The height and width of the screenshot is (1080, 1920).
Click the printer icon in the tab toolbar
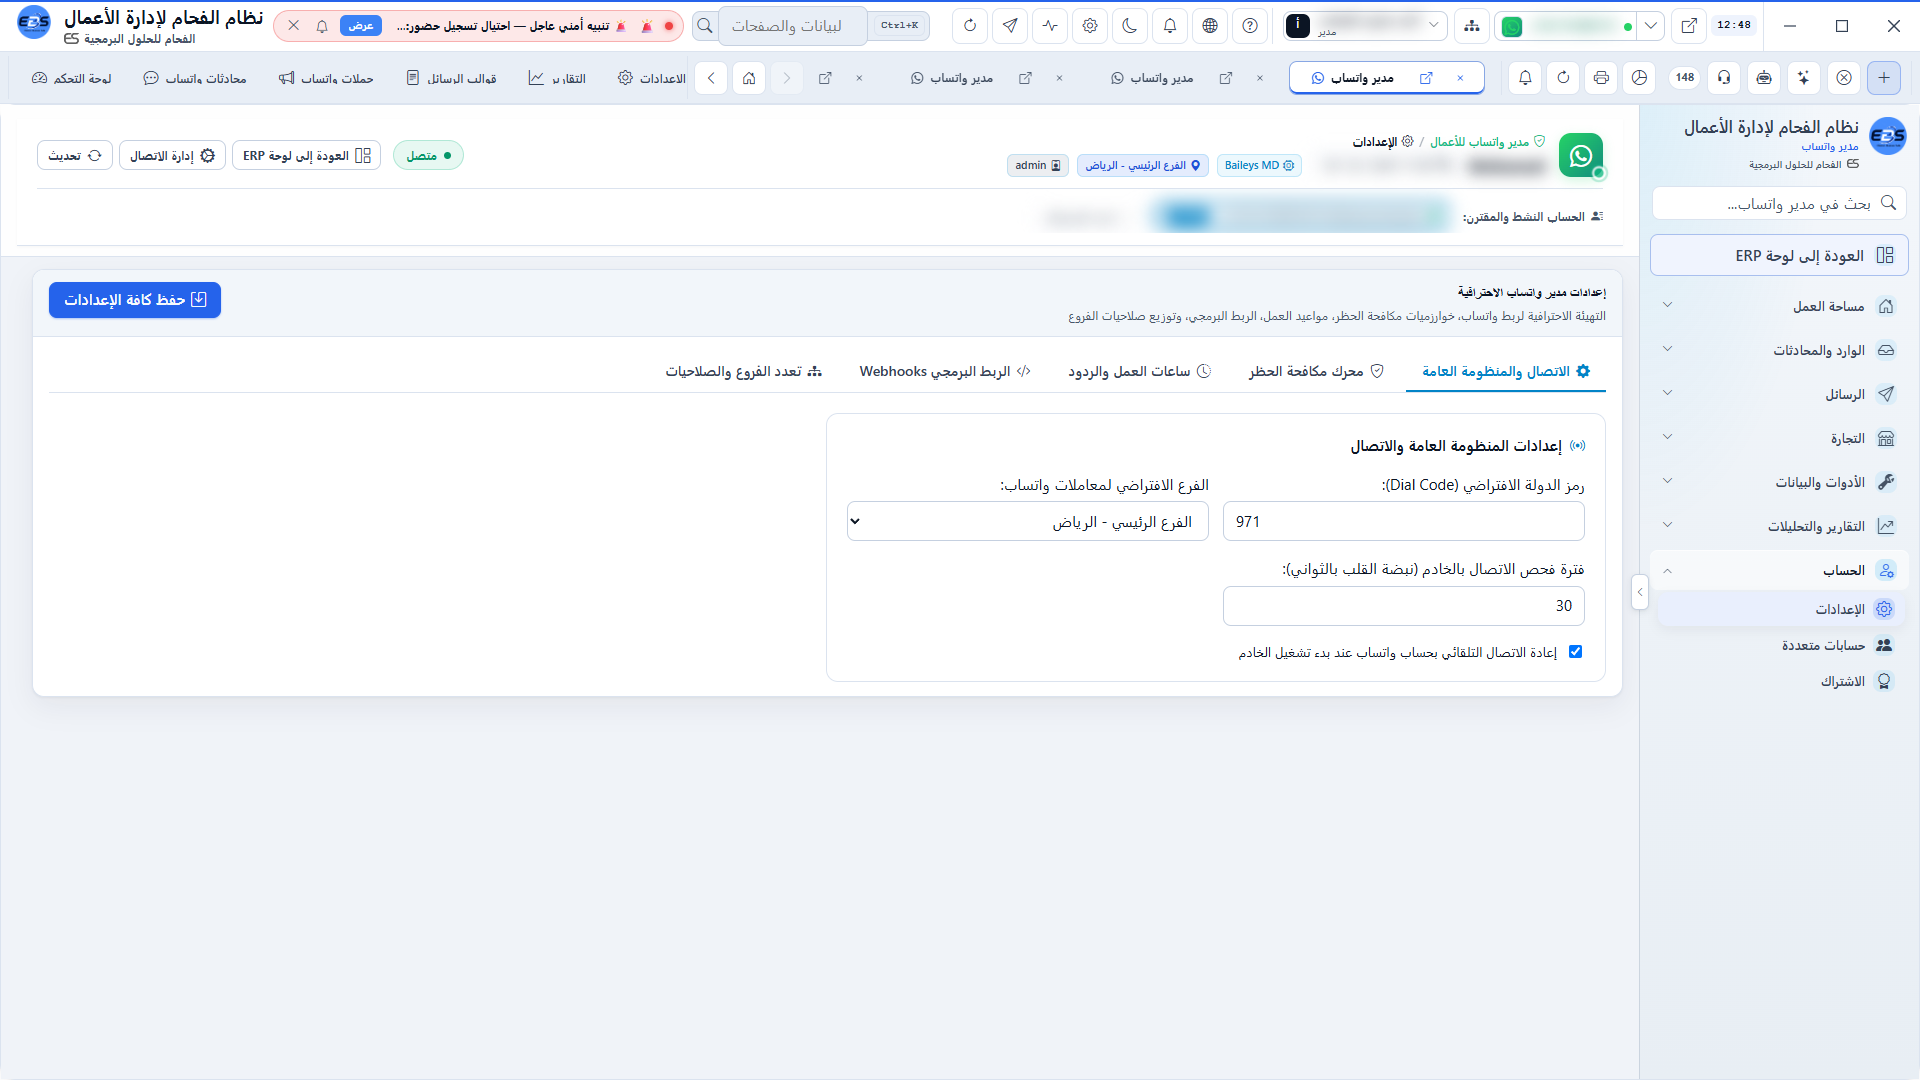tap(1601, 77)
